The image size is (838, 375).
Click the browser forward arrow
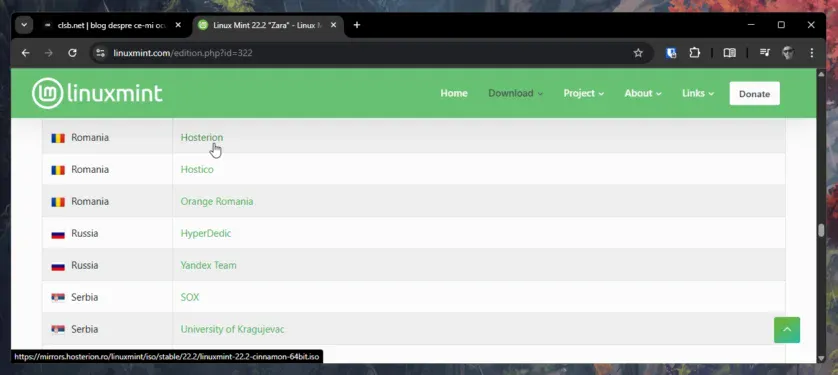(x=49, y=53)
